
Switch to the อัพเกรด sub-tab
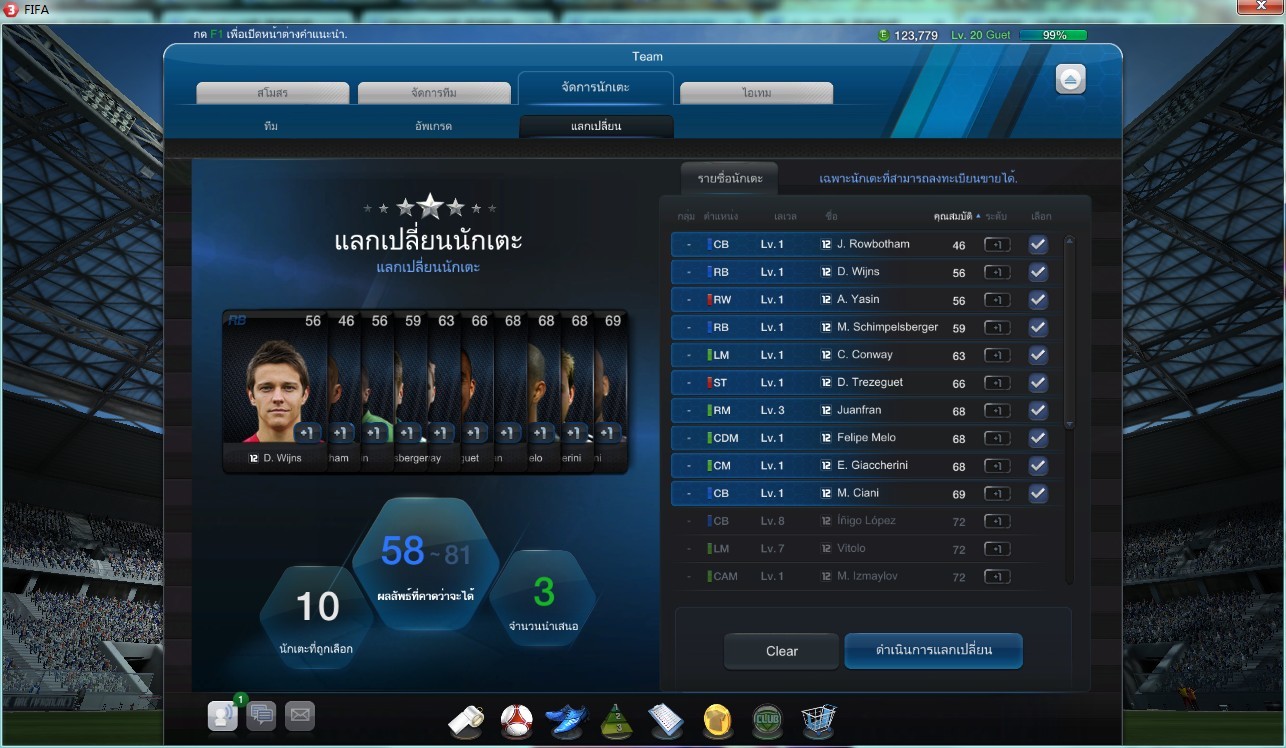tap(434, 127)
